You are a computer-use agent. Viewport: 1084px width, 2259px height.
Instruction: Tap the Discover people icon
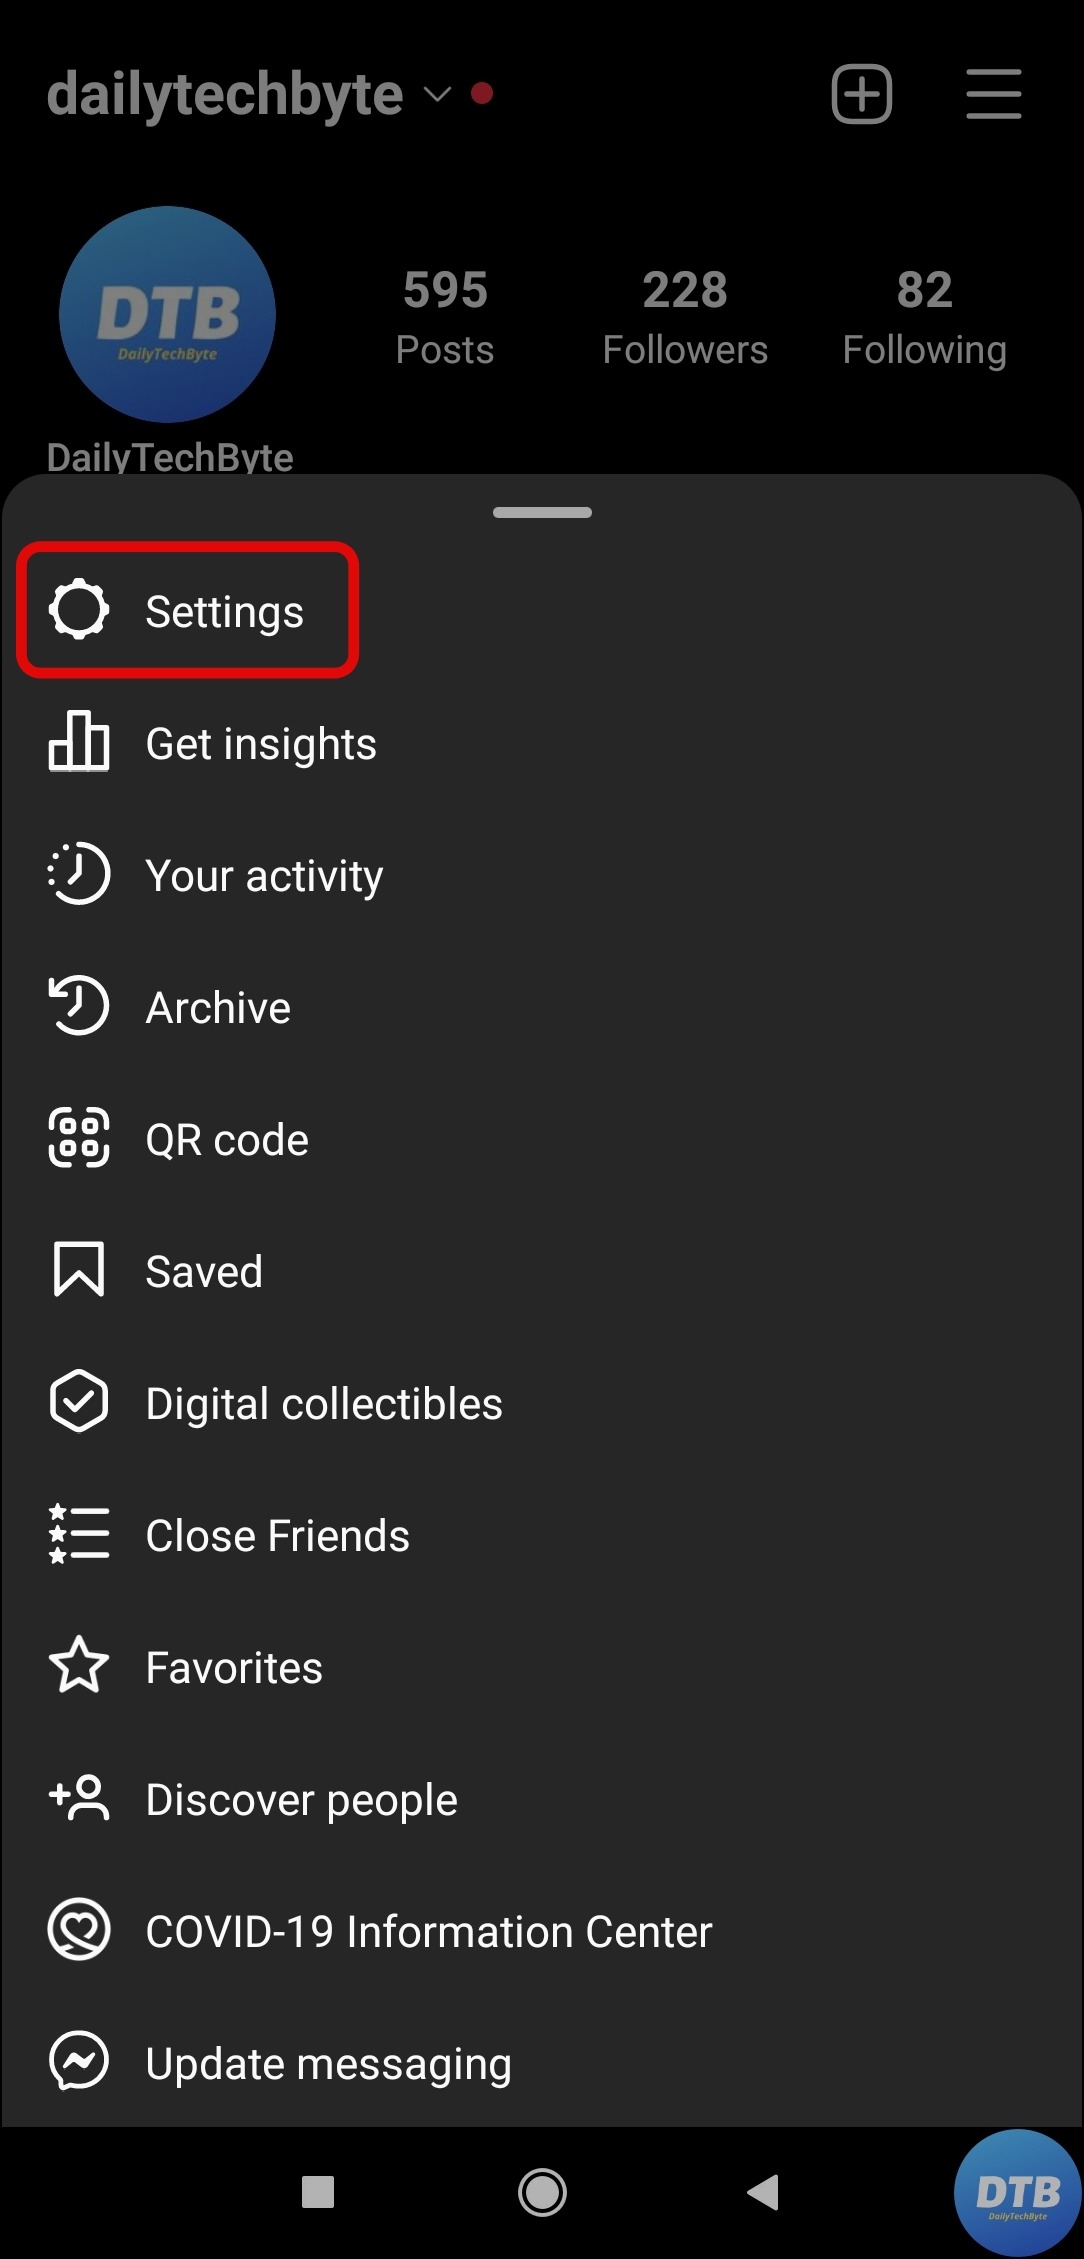coord(78,1798)
